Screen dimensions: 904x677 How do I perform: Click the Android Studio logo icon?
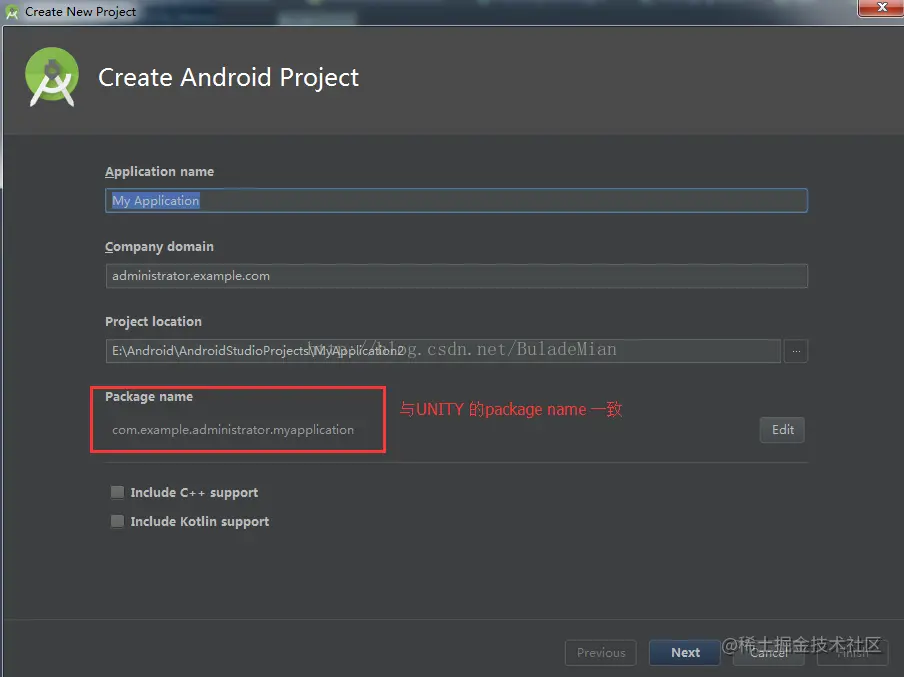pos(52,77)
